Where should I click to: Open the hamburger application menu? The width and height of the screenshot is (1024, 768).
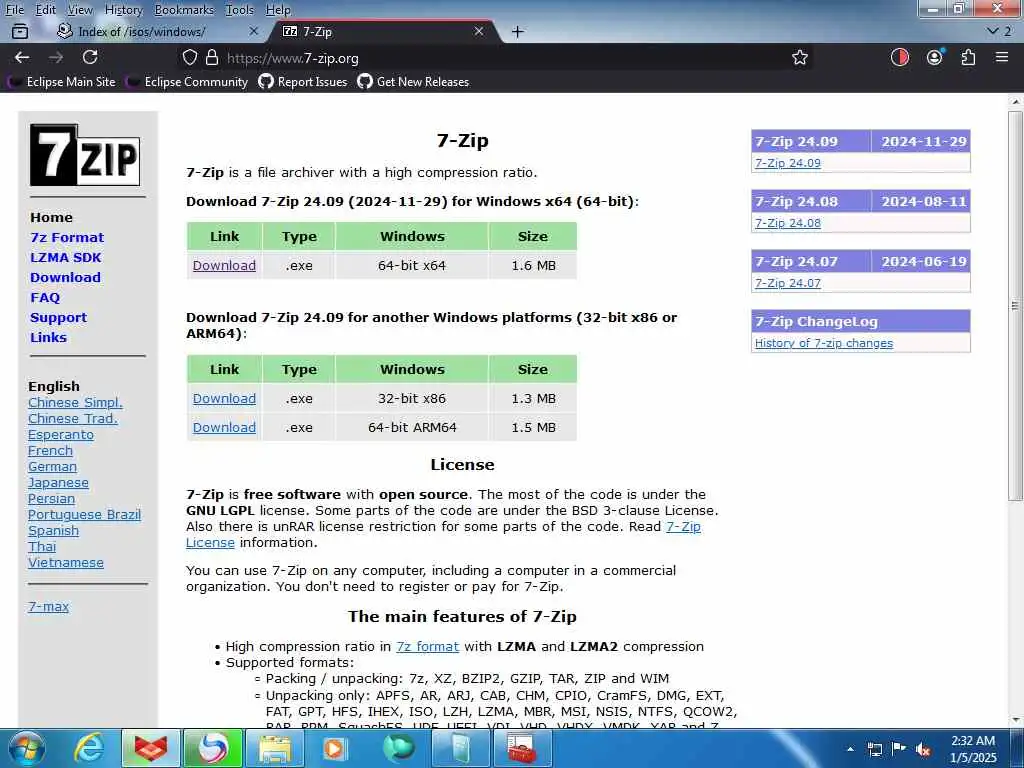pyautogui.click(x=1002, y=57)
